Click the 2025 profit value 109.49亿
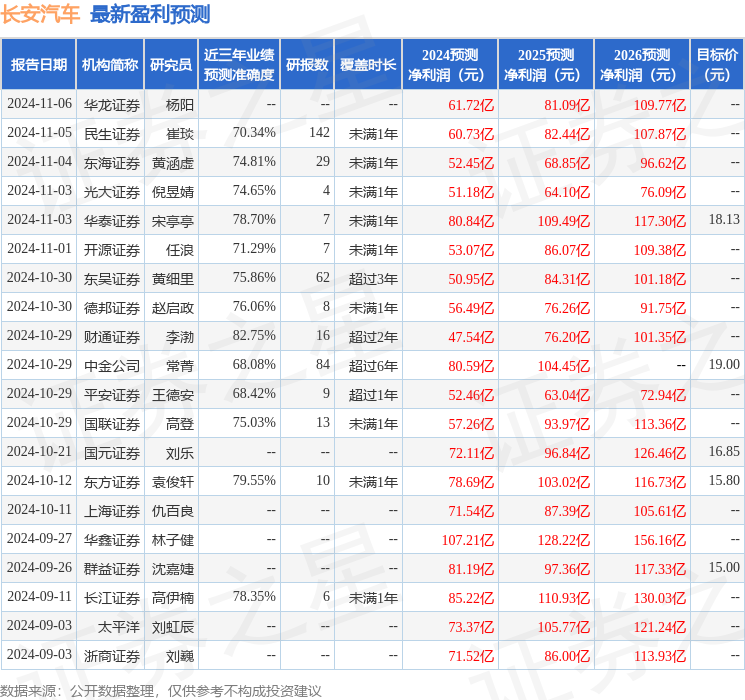Image resolution: width=745 pixels, height=700 pixels. [564, 221]
